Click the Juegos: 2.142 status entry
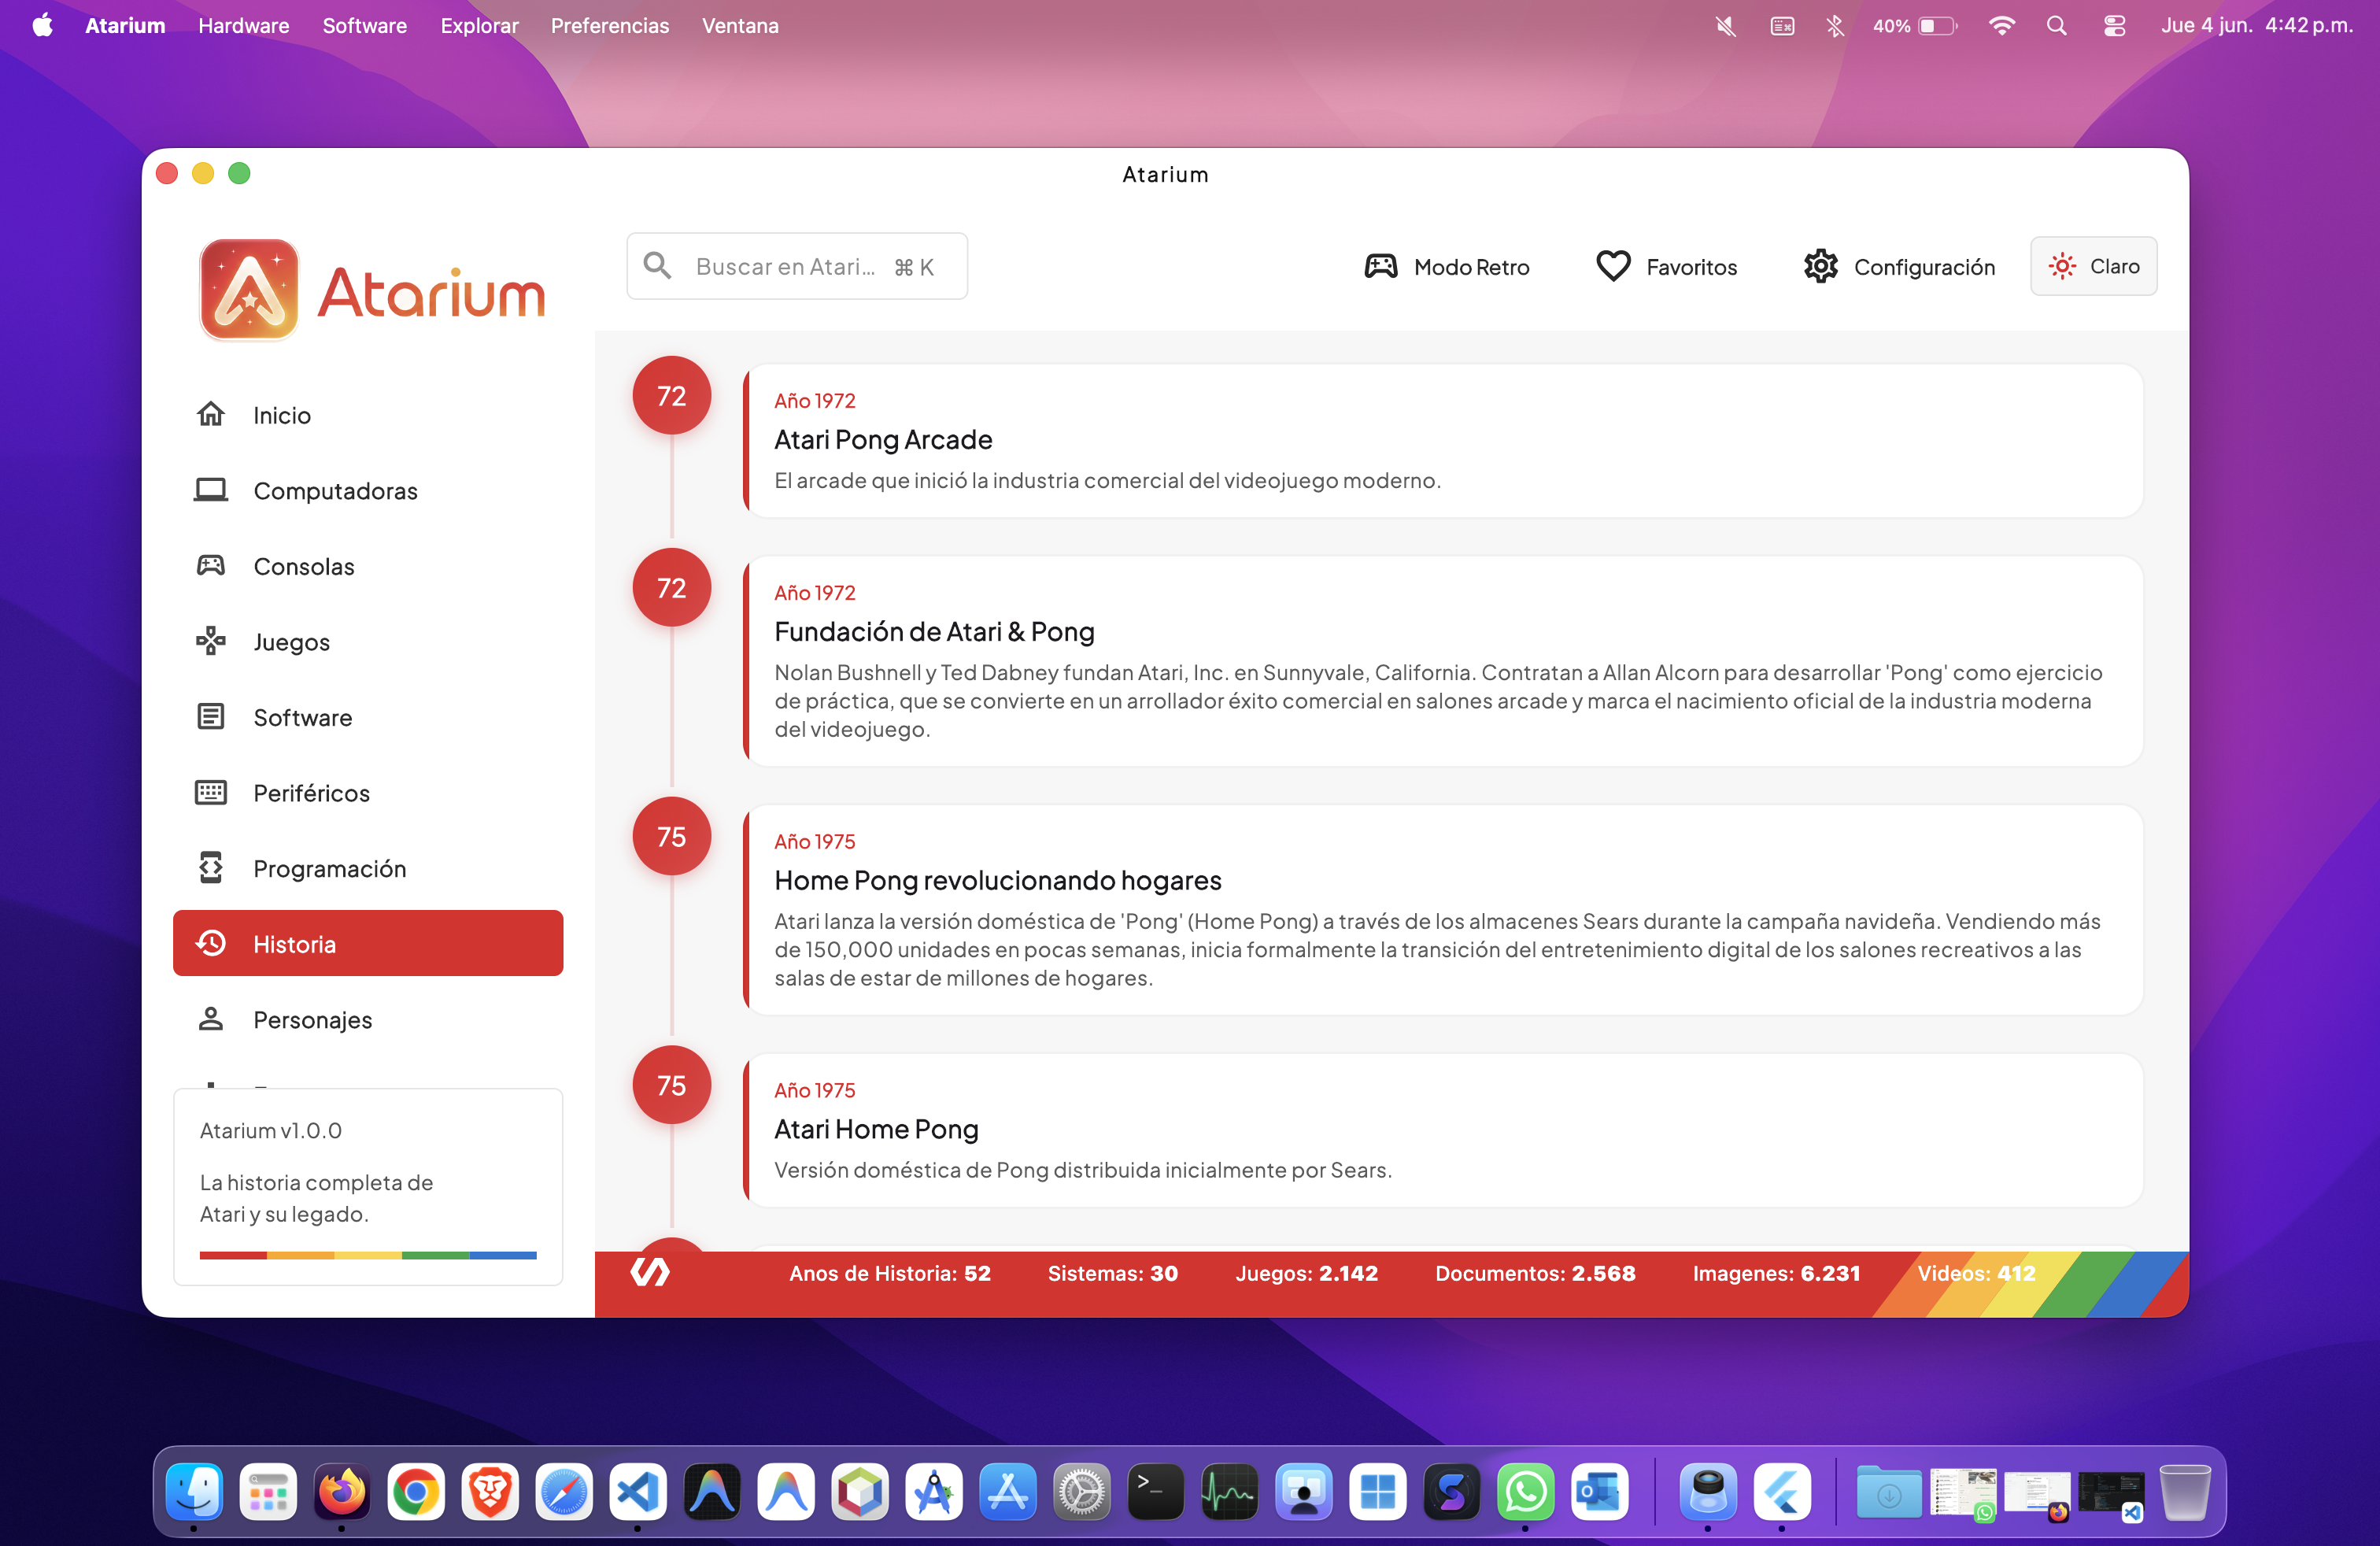The width and height of the screenshot is (2380, 1546). click(1306, 1272)
